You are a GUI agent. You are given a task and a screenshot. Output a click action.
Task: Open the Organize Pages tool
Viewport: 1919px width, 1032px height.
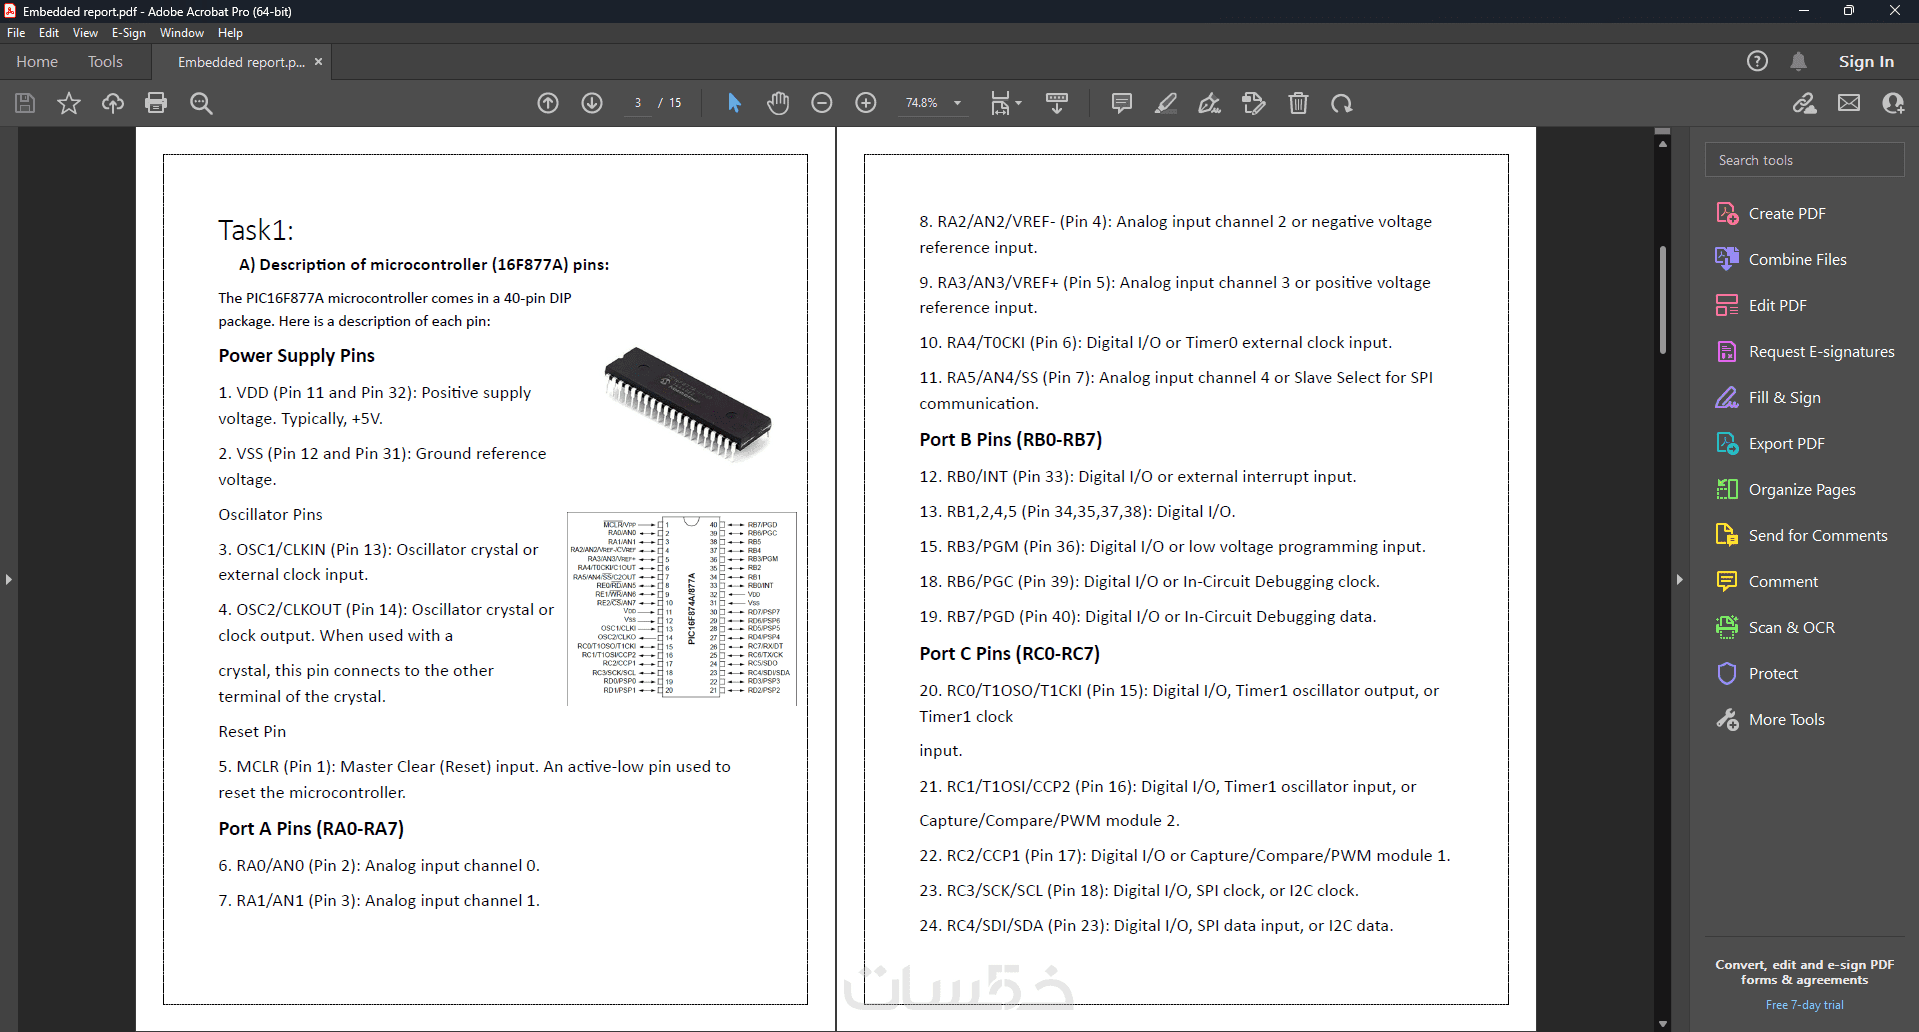coord(1785,489)
